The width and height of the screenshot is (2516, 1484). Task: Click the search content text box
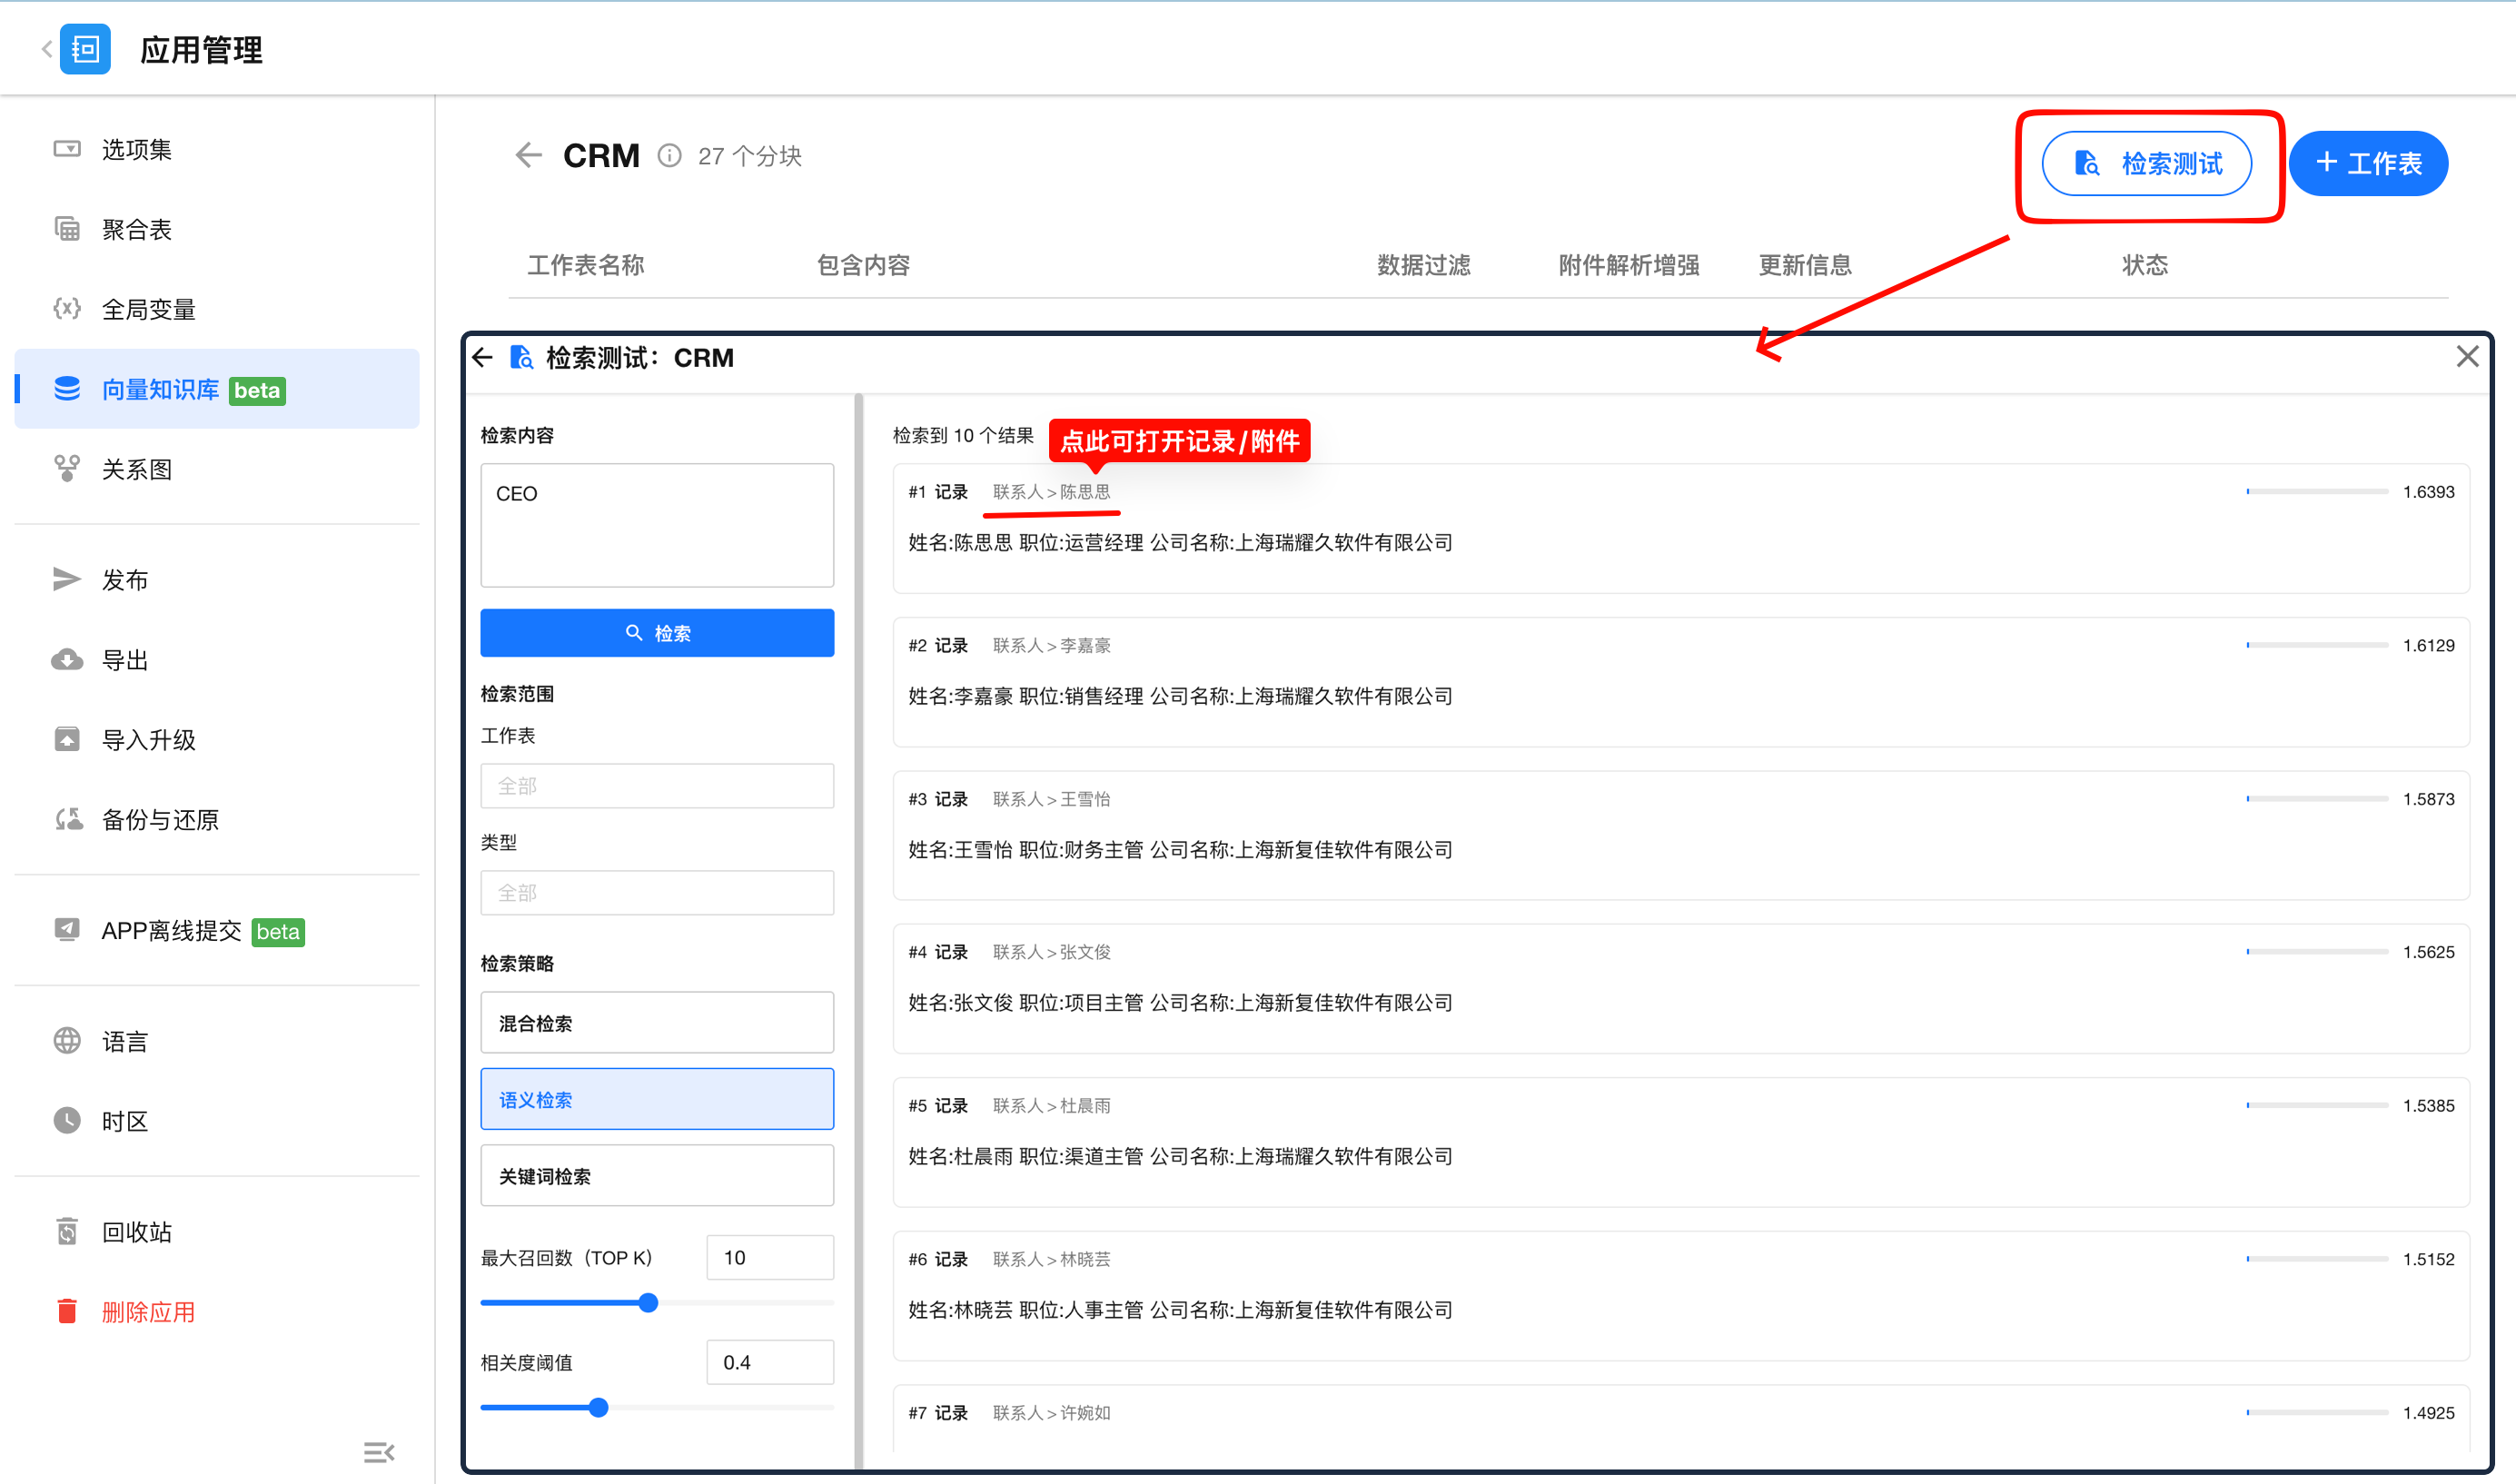[657, 525]
